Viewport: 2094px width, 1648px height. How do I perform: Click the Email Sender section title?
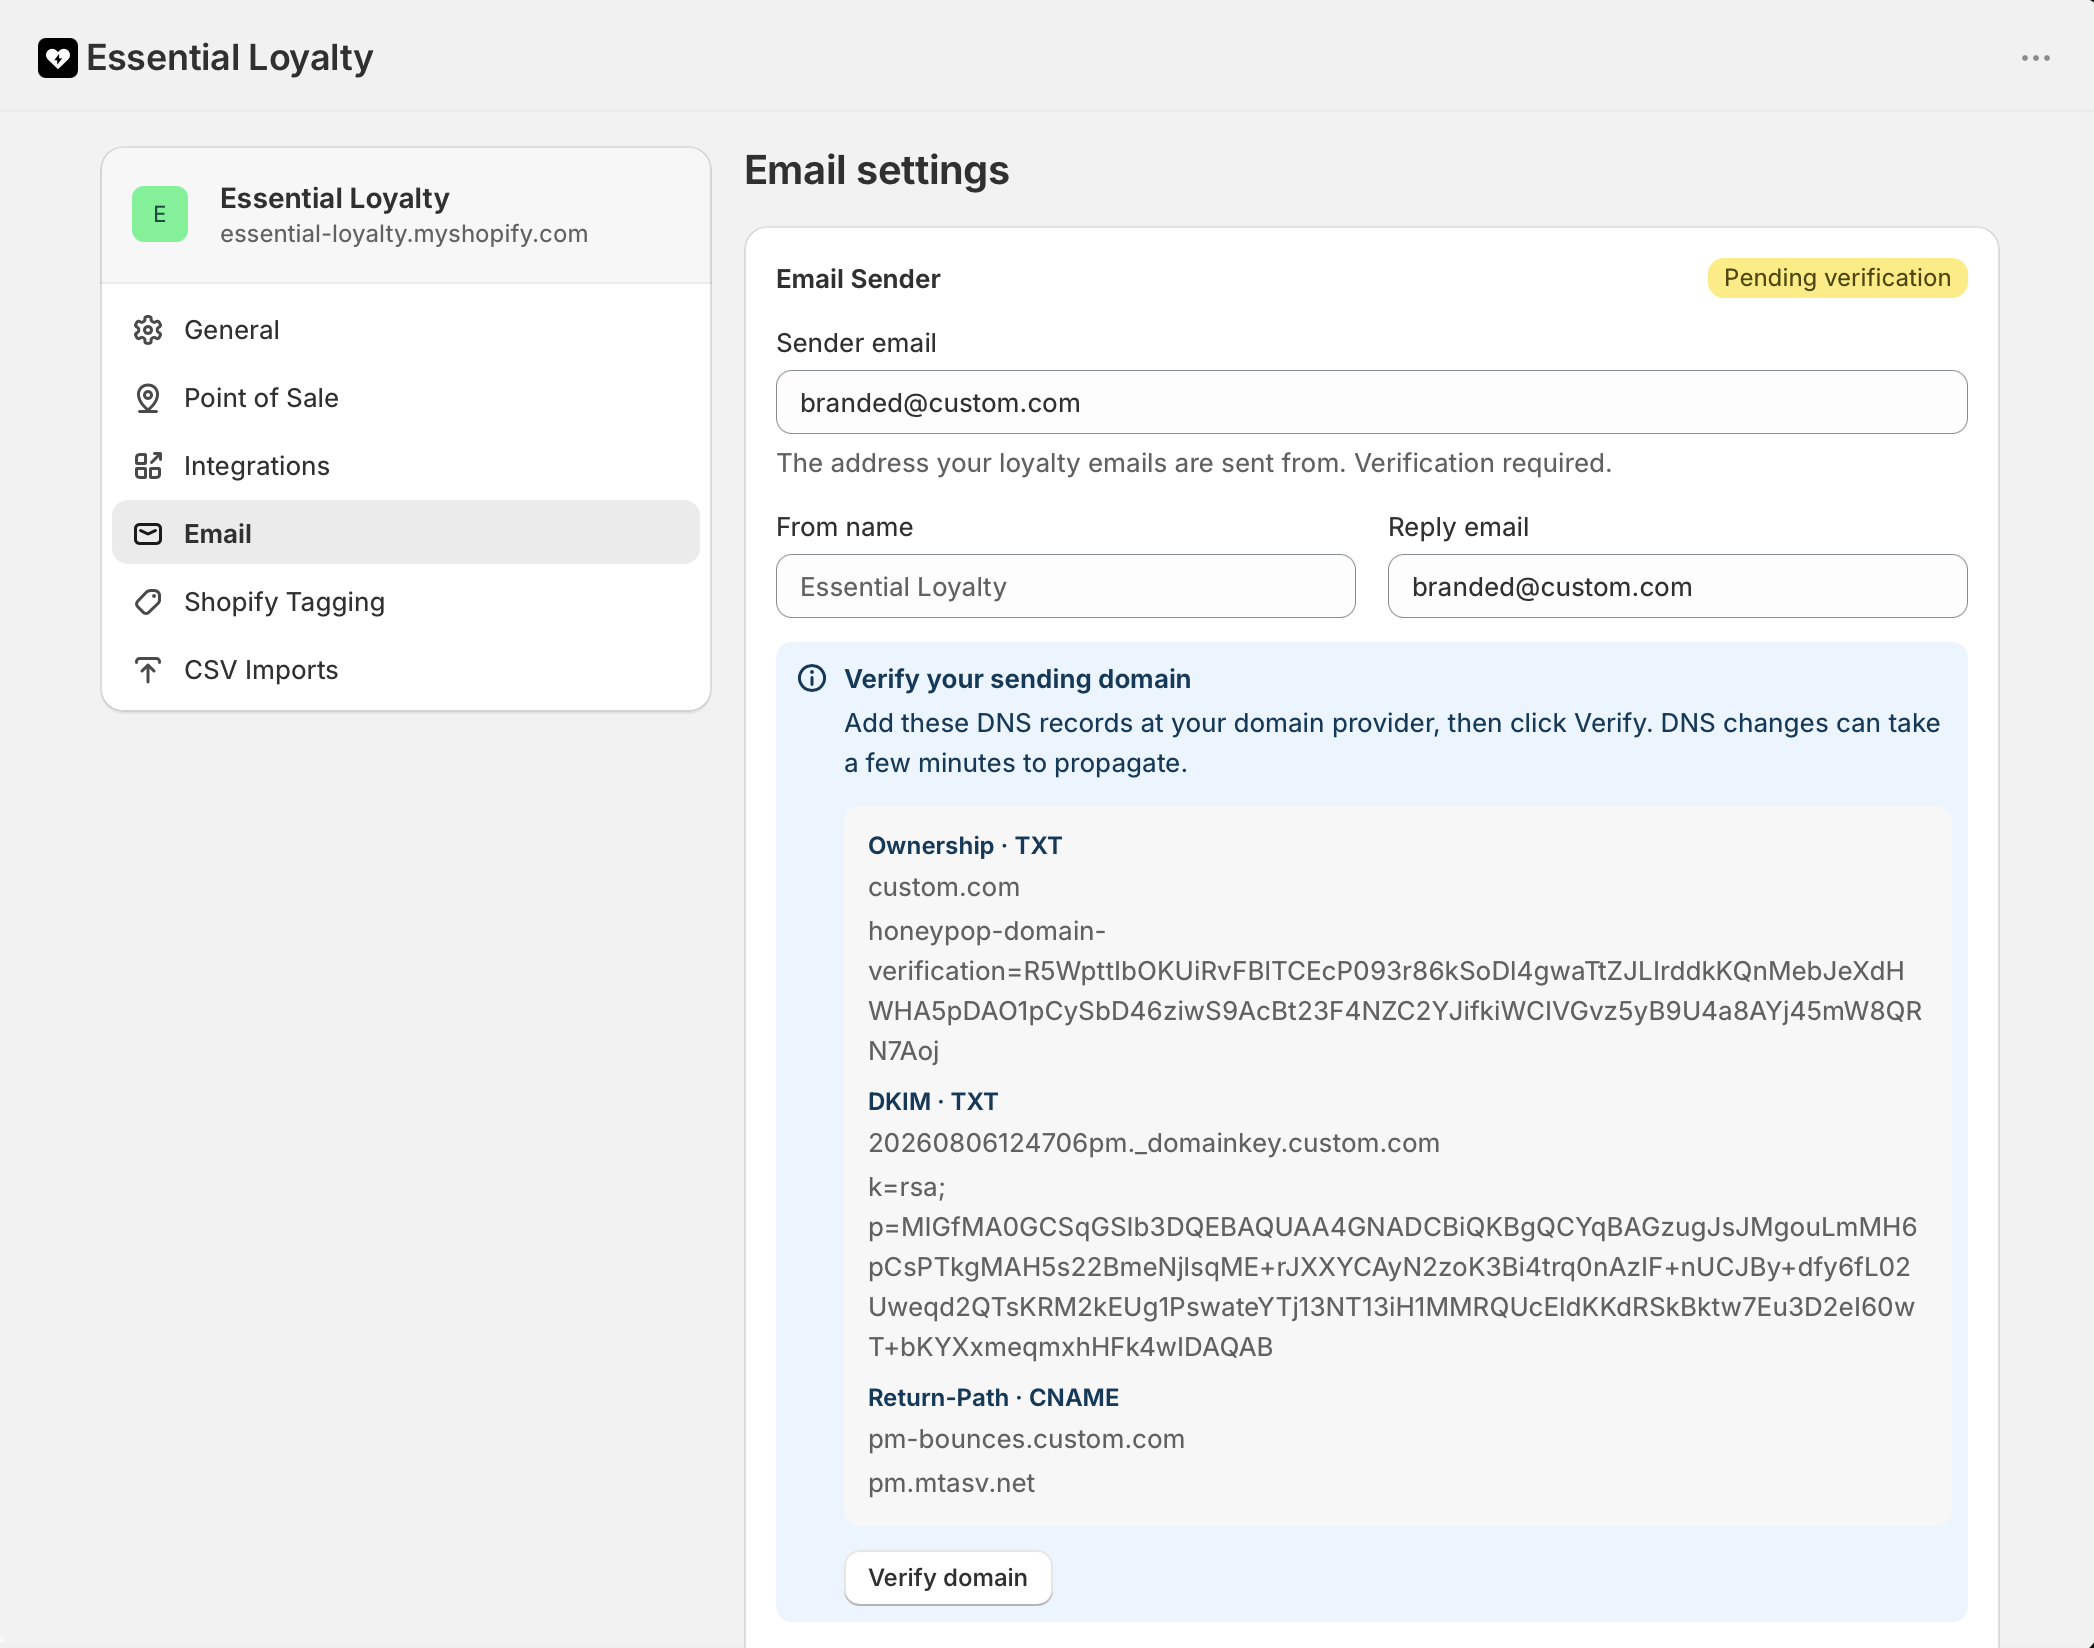(x=858, y=279)
